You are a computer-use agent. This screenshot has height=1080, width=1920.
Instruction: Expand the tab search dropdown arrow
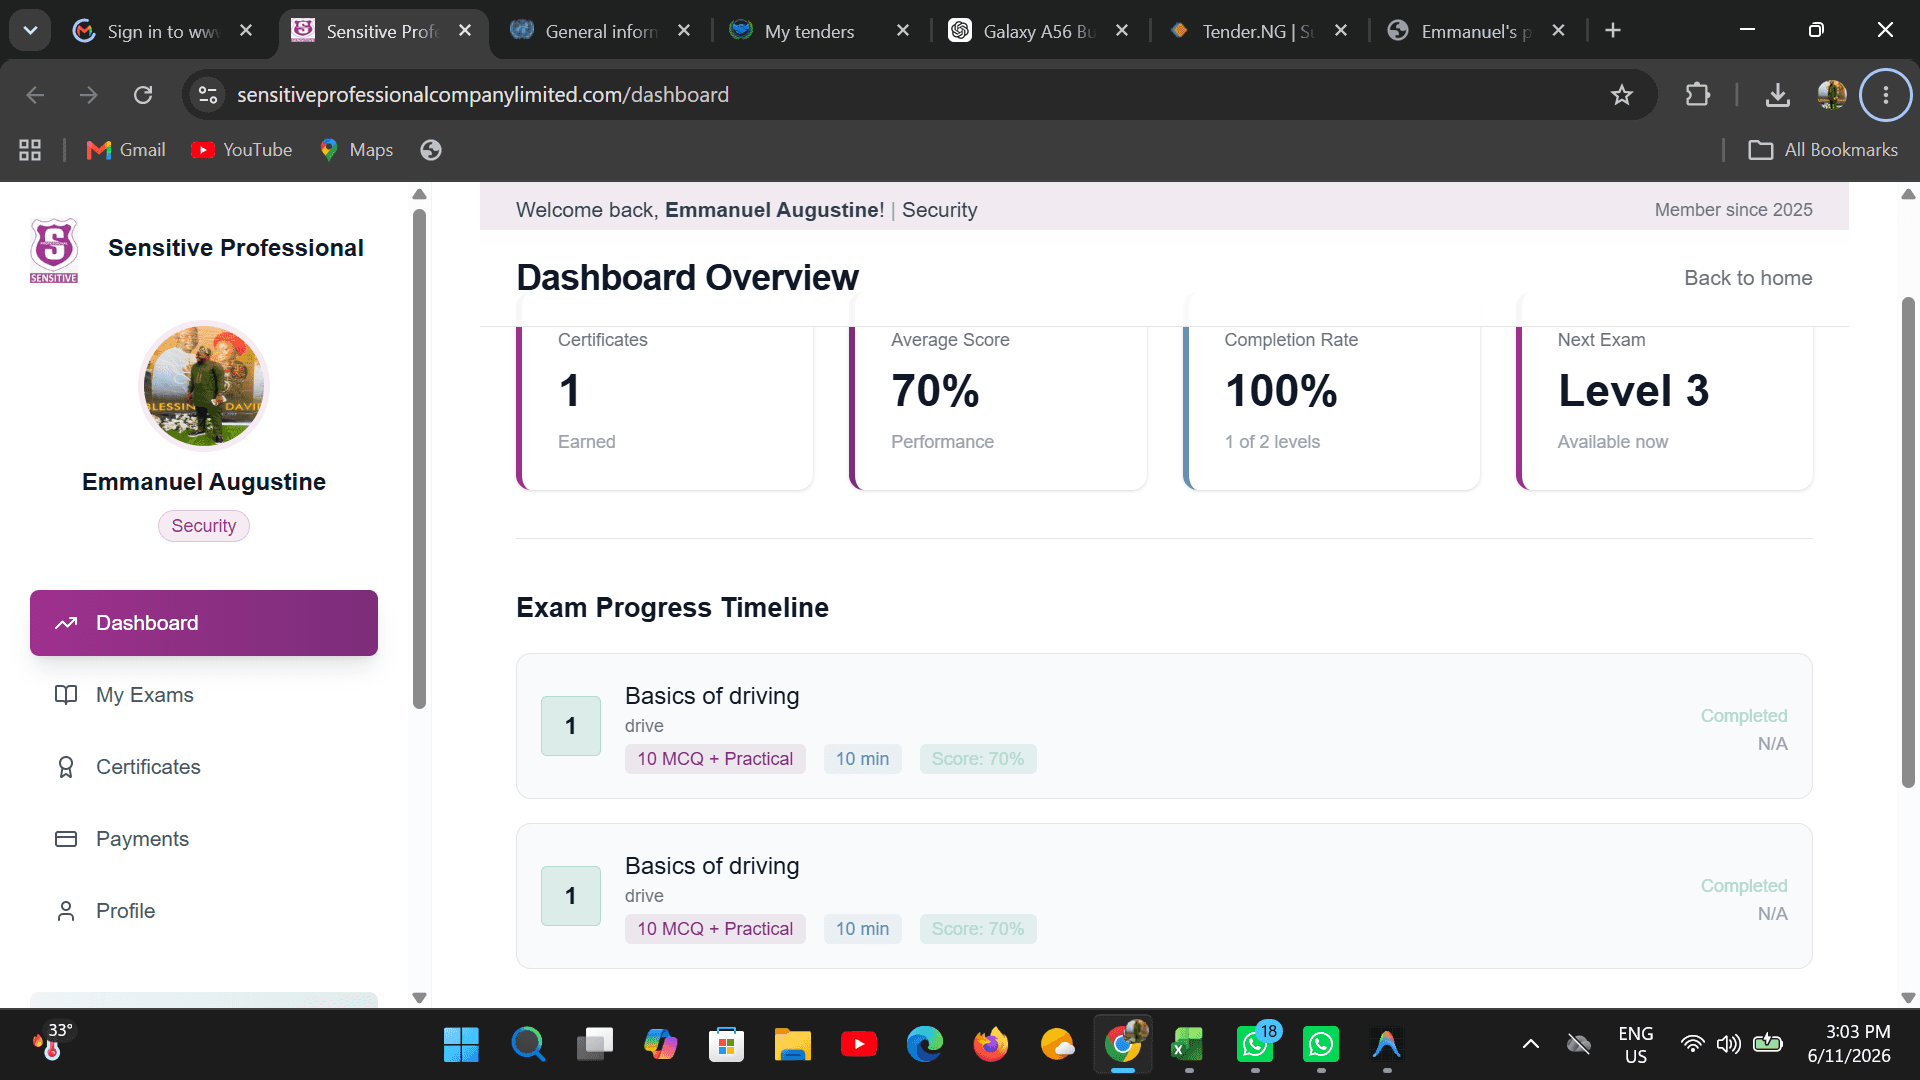30,31
